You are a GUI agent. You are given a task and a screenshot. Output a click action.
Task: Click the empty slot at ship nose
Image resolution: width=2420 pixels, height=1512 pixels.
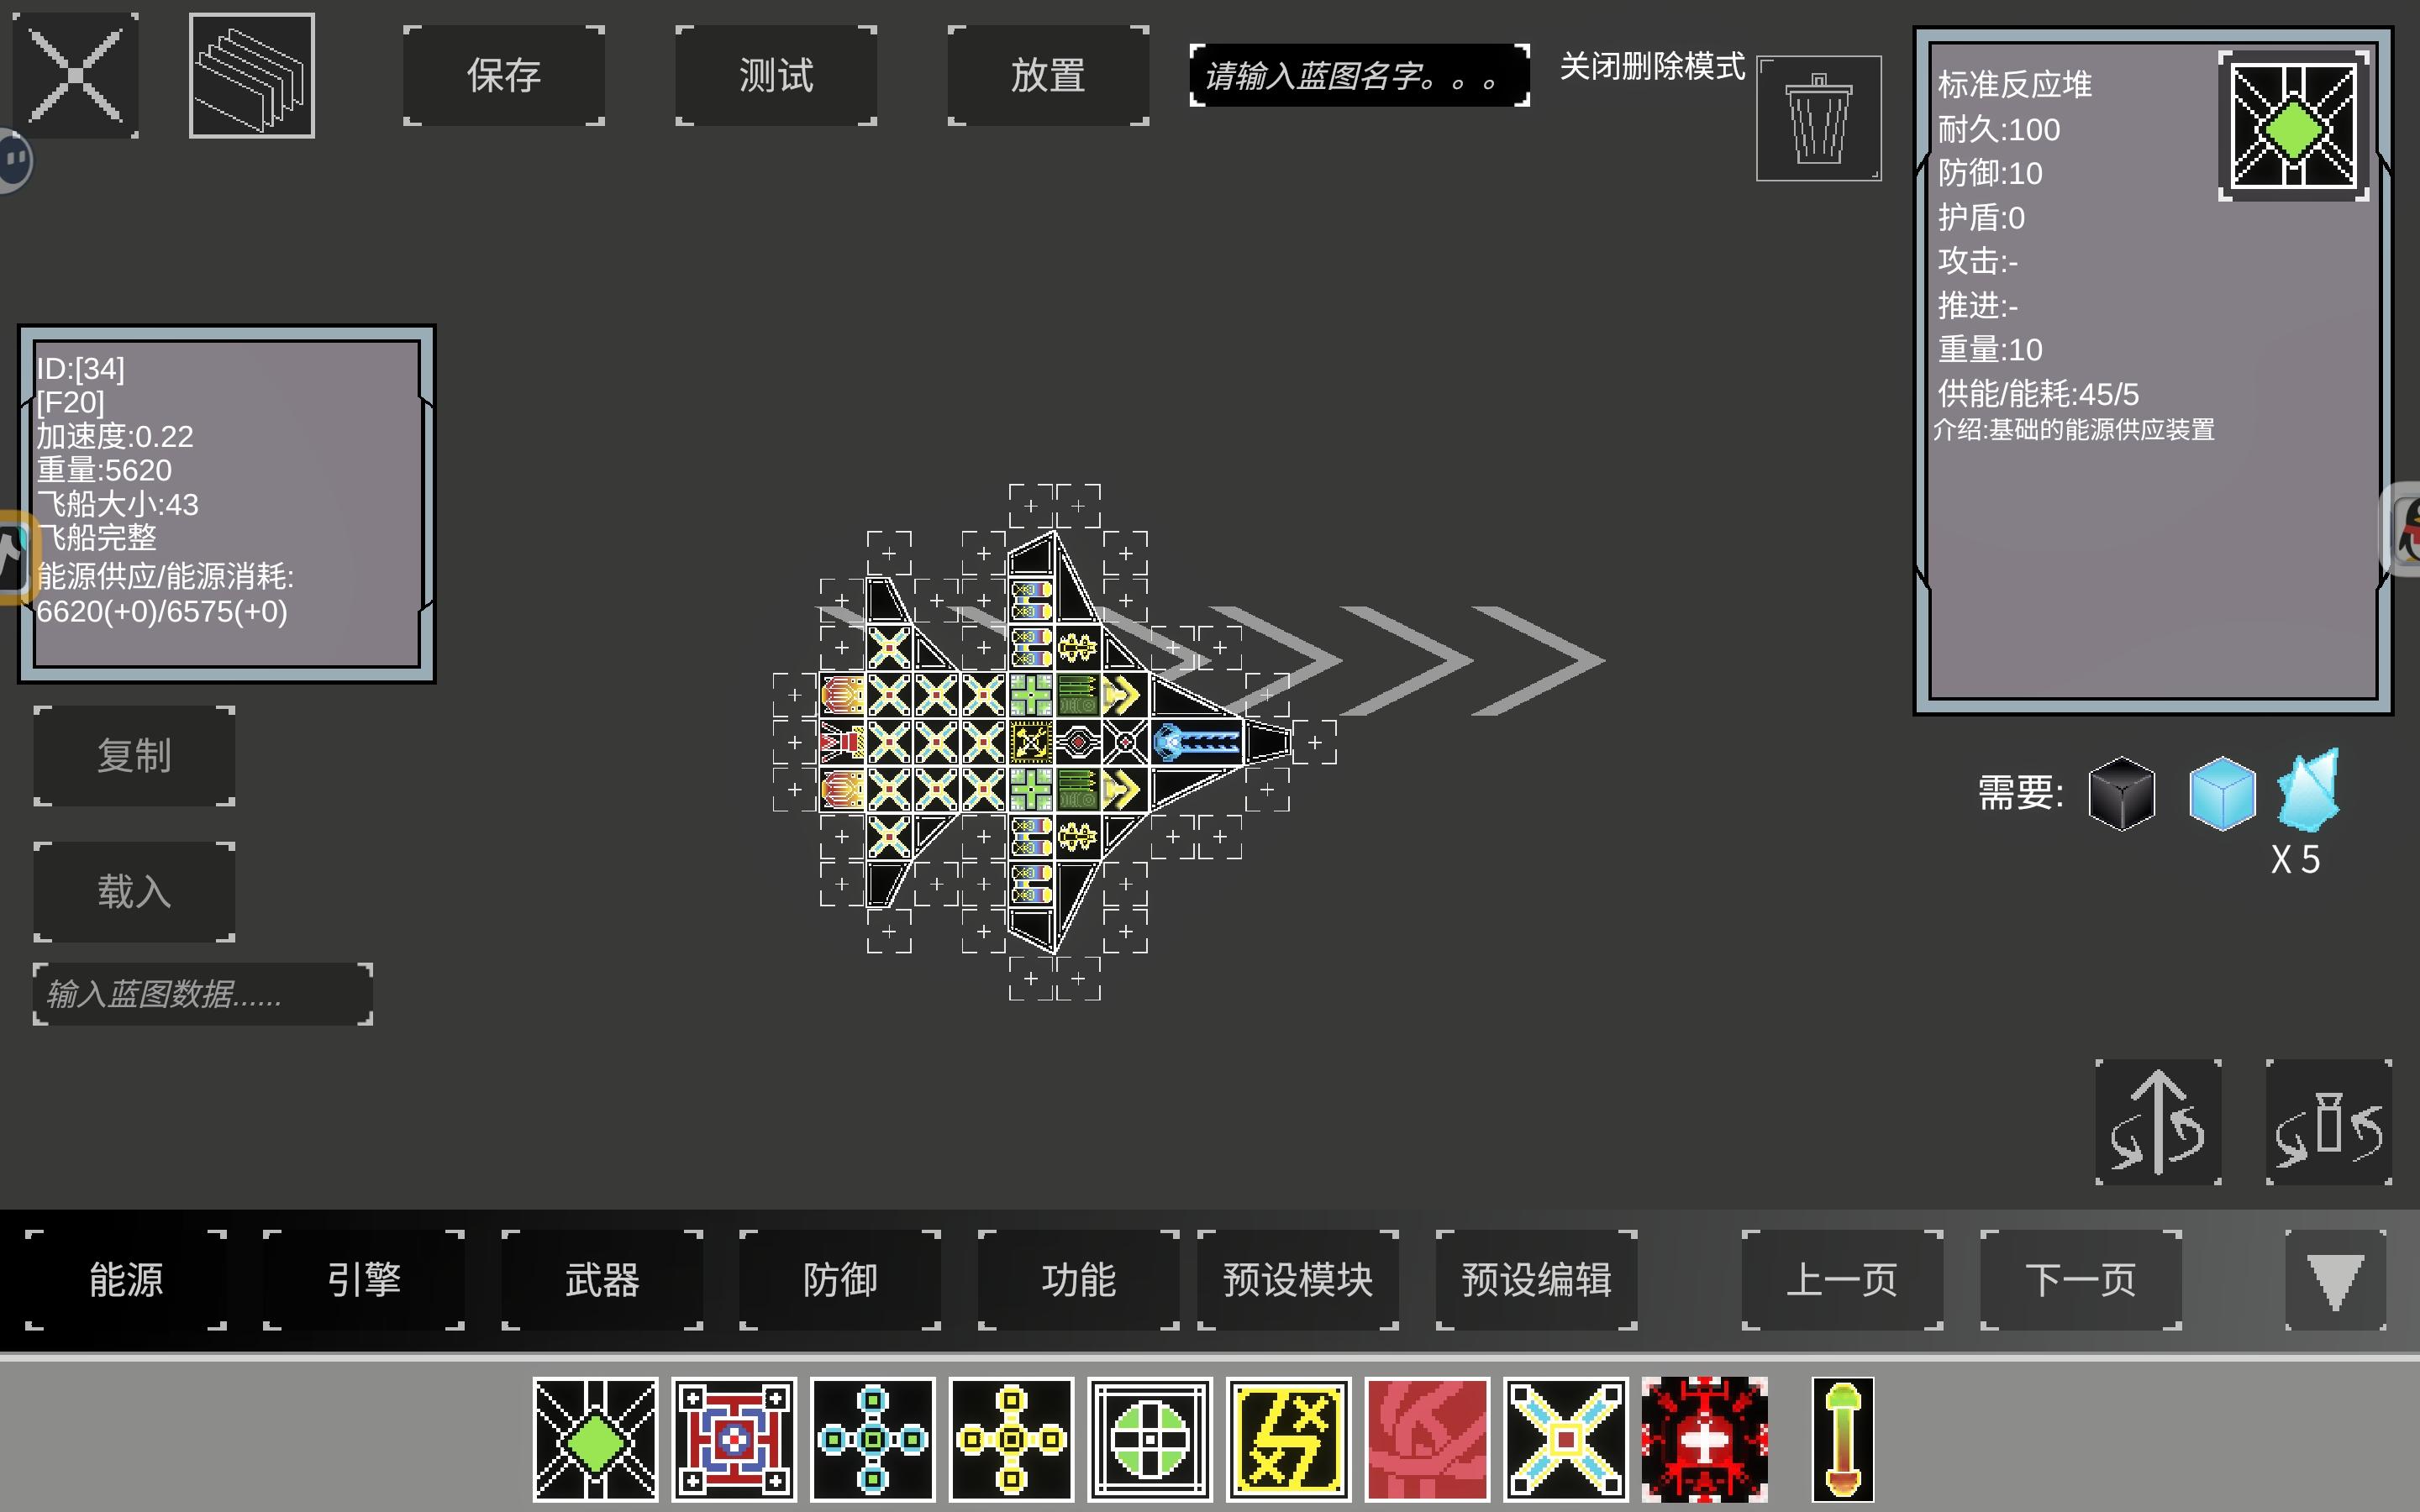[x=1314, y=742]
